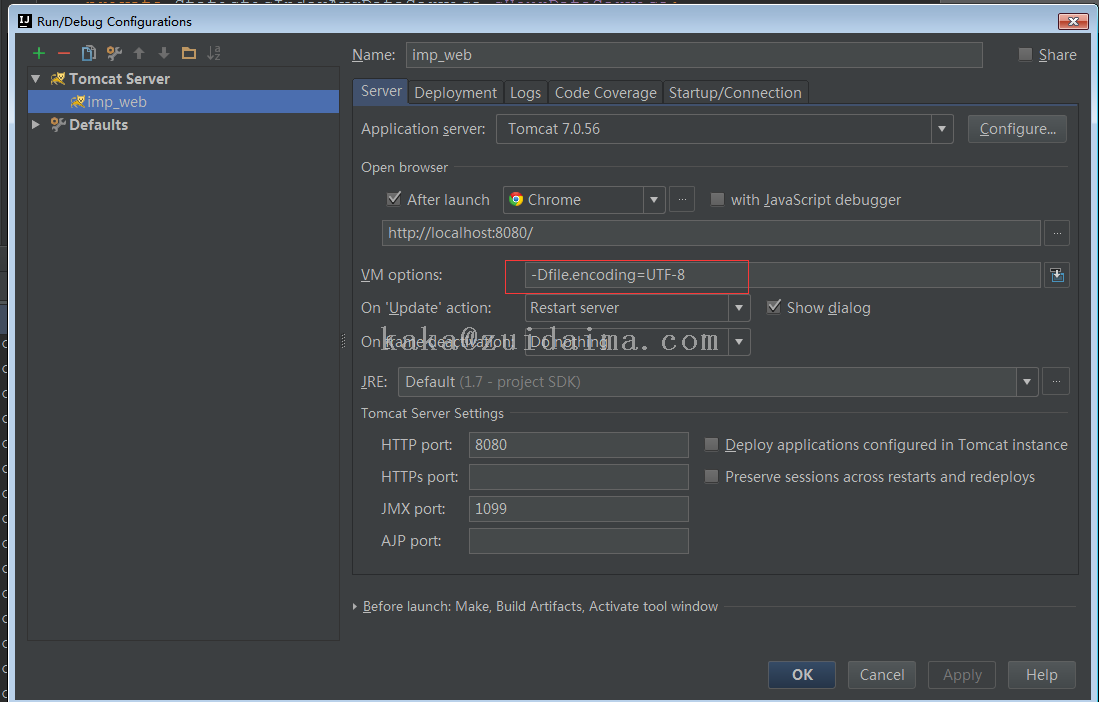The height and width of the screenshot is (702, 1099).
Task: Check Preserve sessions across restarts and redeploys
Action: (711, 477)
